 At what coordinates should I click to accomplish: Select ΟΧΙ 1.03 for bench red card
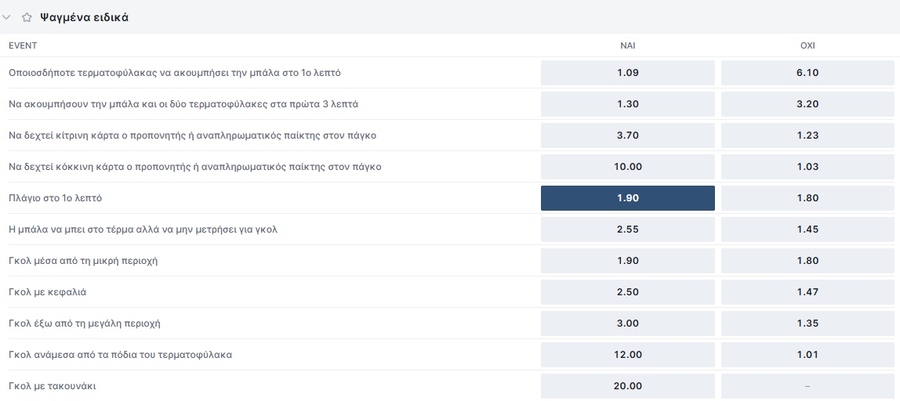click(x=808, y=167)
